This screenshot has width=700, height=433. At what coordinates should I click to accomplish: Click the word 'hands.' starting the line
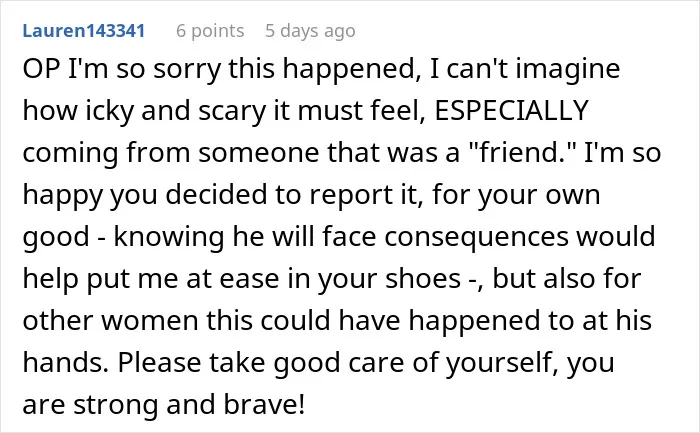point(66,362)
